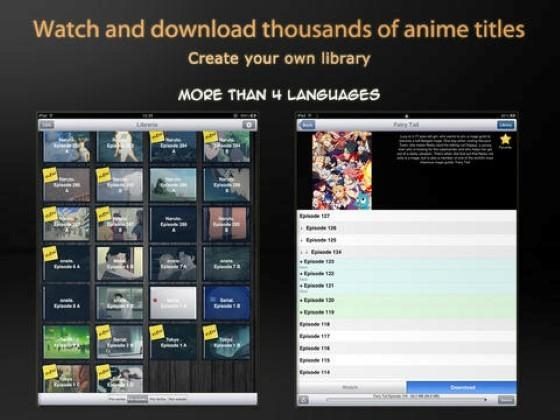This screenshot has width=560, height=420.
Task: Open the top-right button in Library toolbar
Action: click(249, 125)
